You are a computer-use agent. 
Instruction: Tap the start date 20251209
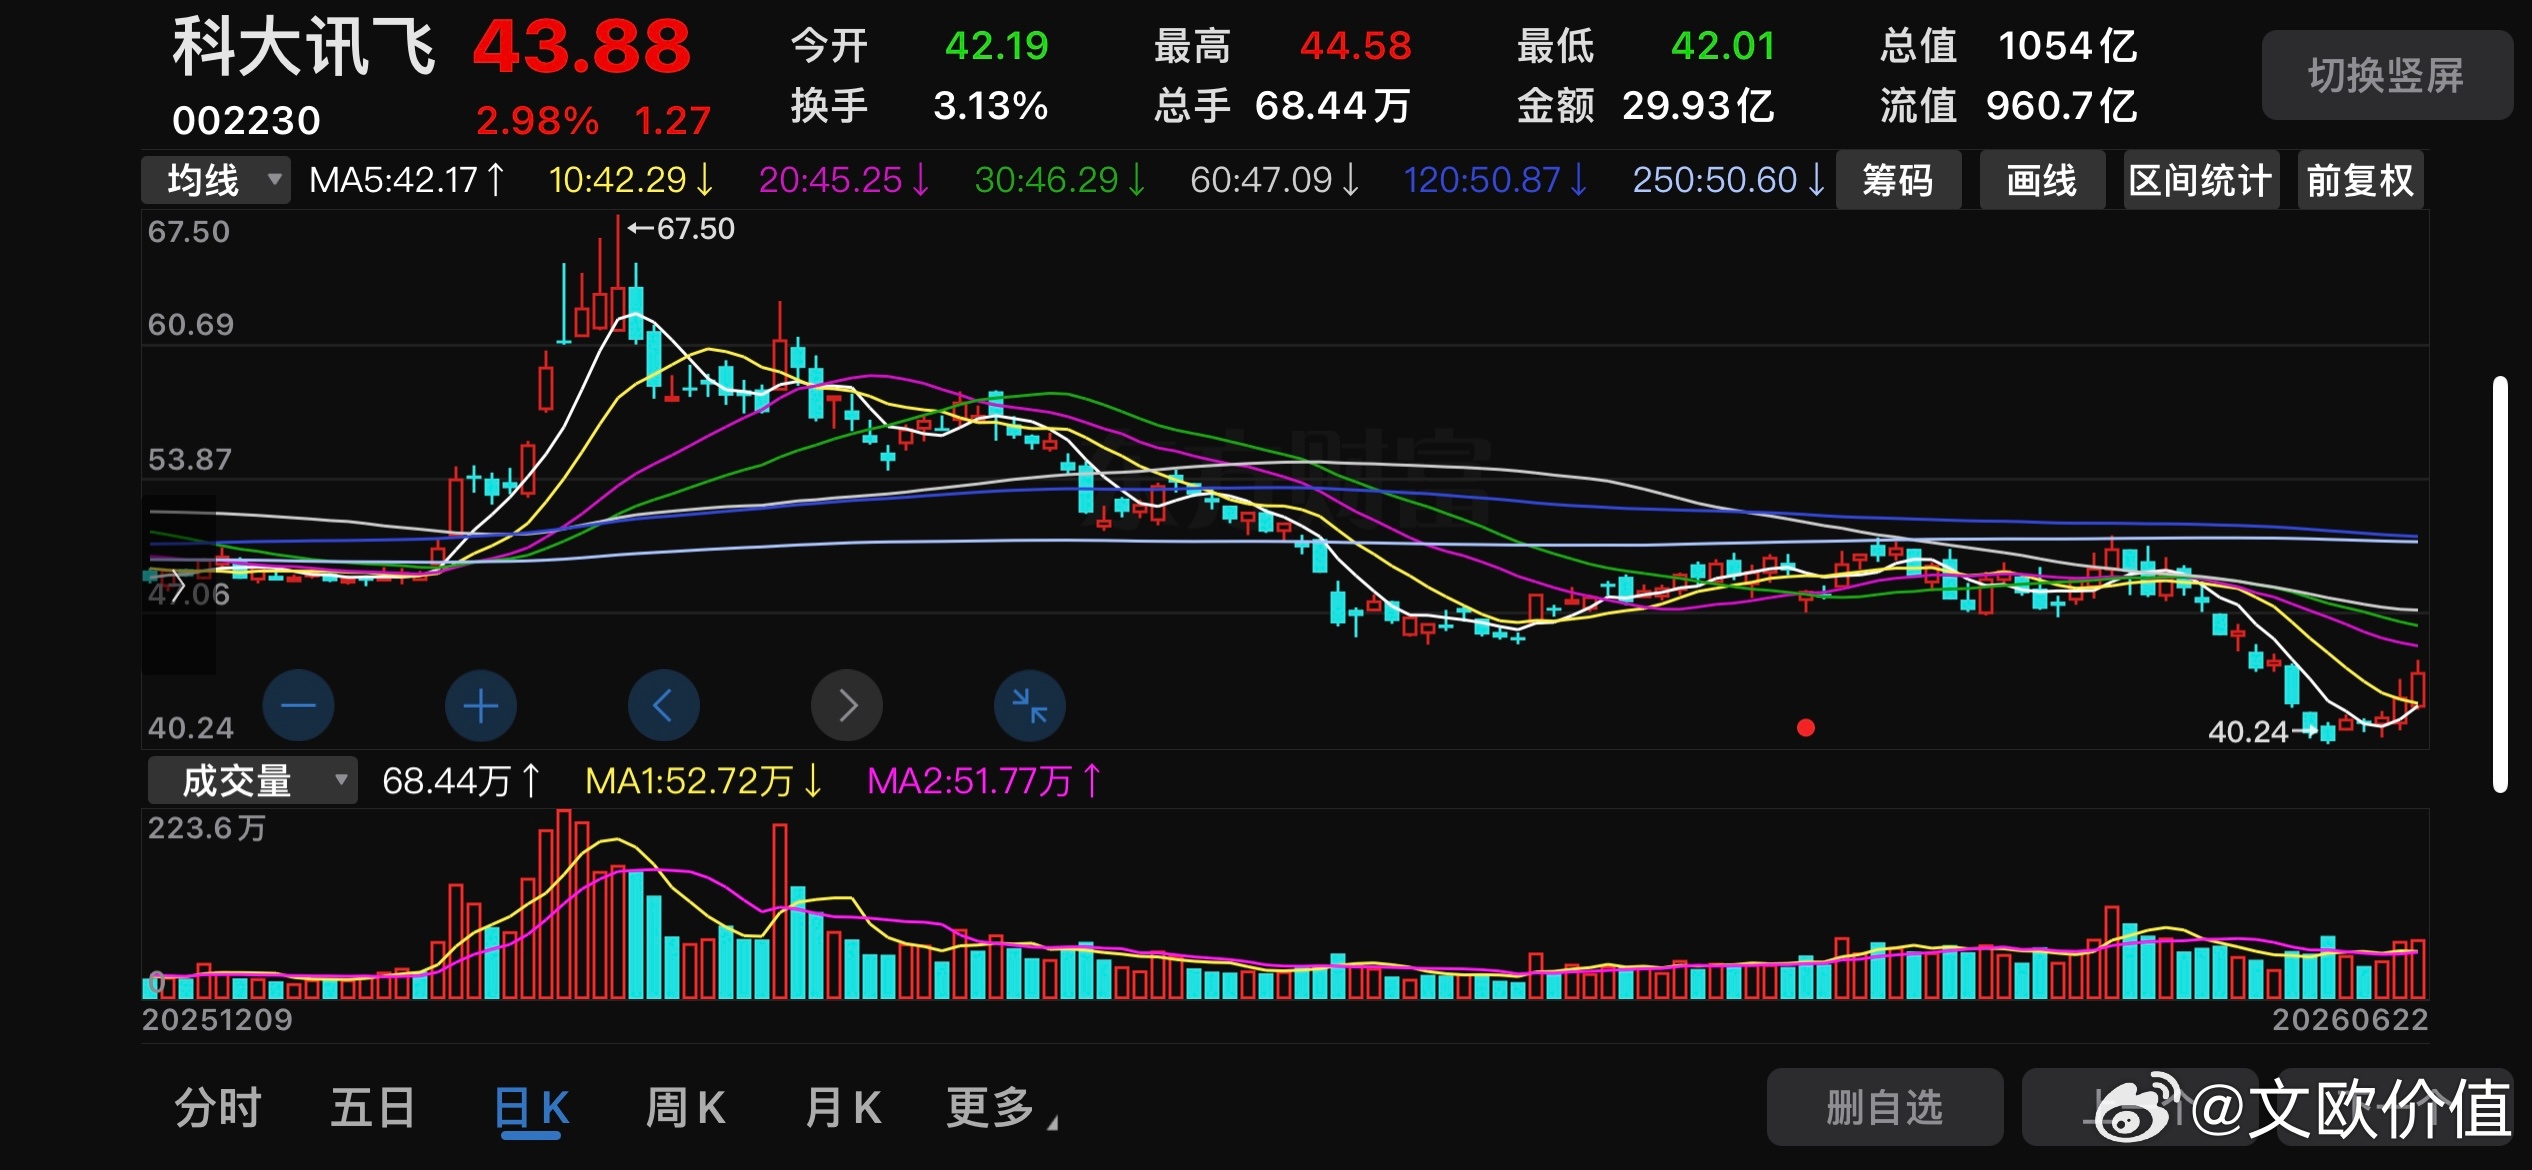tap(217, 1020)
